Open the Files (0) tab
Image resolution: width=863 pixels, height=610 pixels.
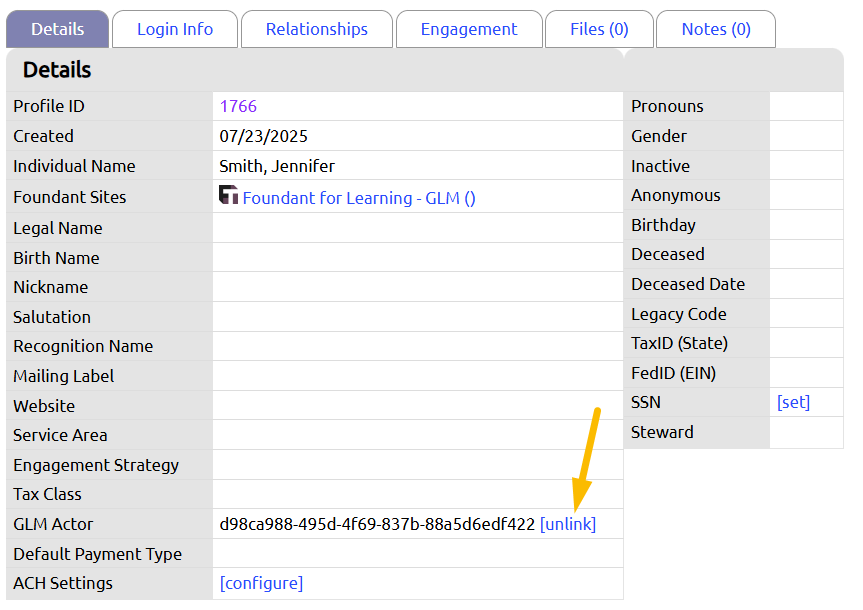click(x=599, y=29)
